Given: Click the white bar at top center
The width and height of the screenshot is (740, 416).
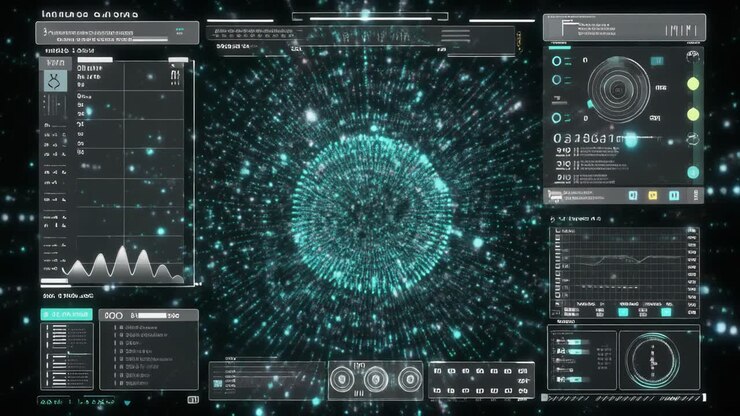Looking at the screenshot, I should [x=370, y=18].
